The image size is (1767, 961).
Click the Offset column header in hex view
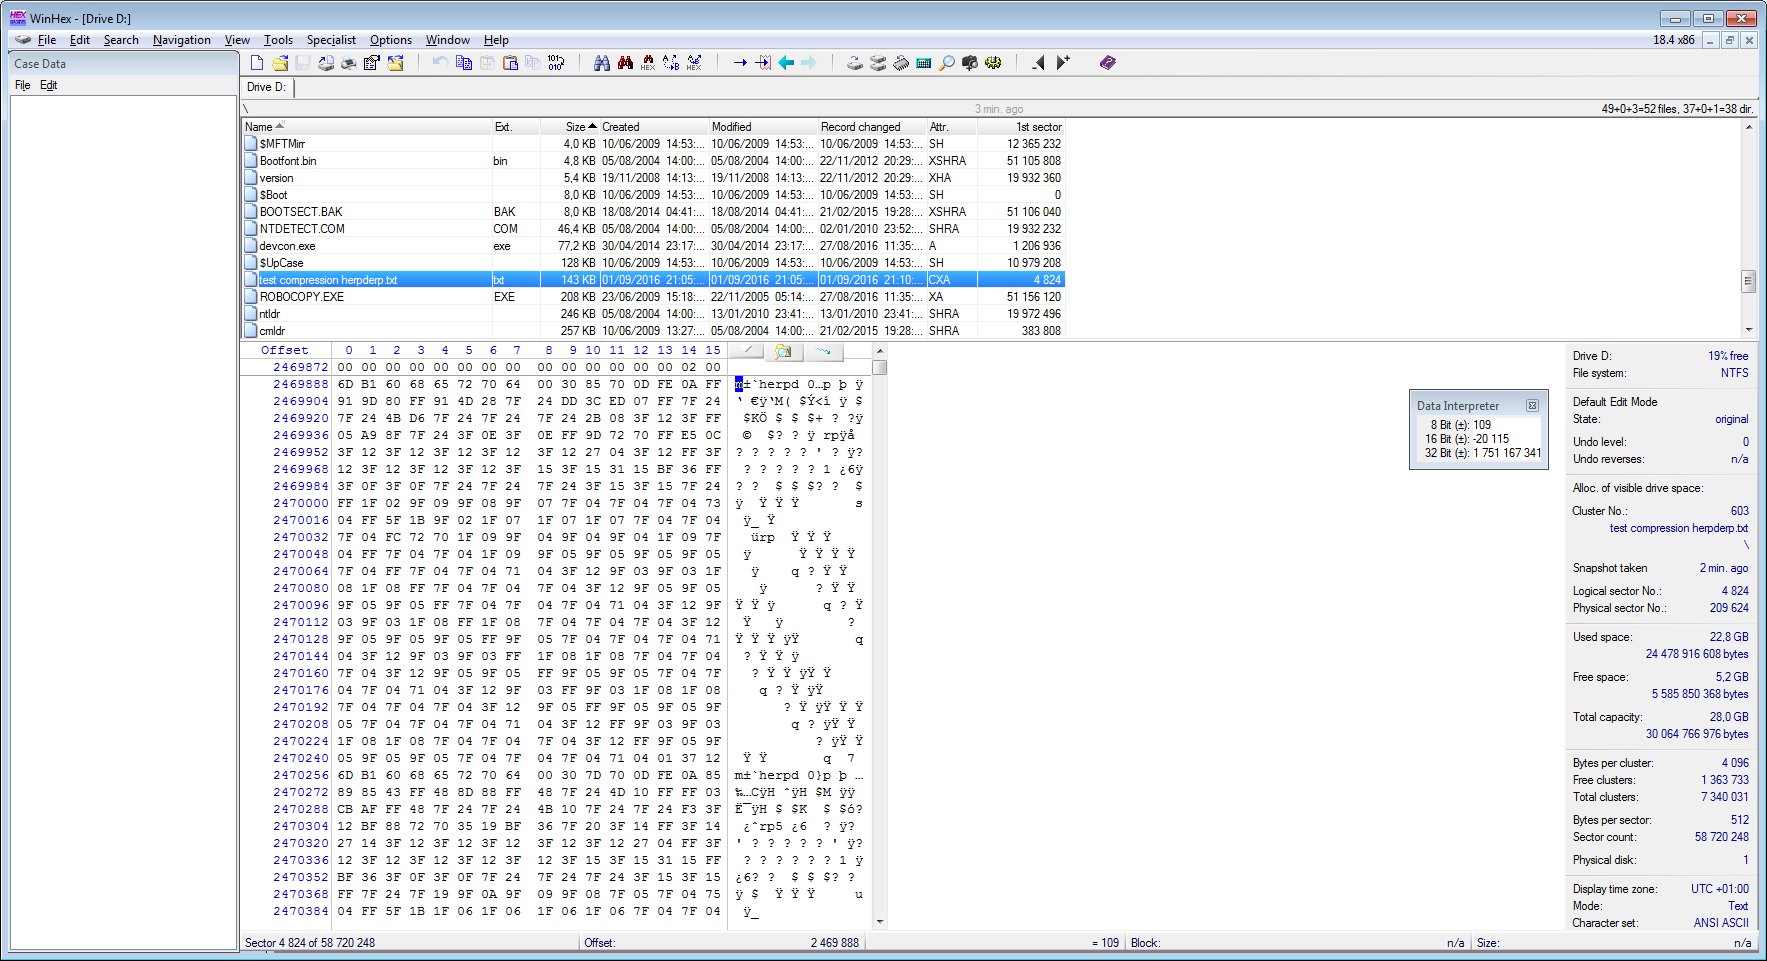click(x=285, y=350)
